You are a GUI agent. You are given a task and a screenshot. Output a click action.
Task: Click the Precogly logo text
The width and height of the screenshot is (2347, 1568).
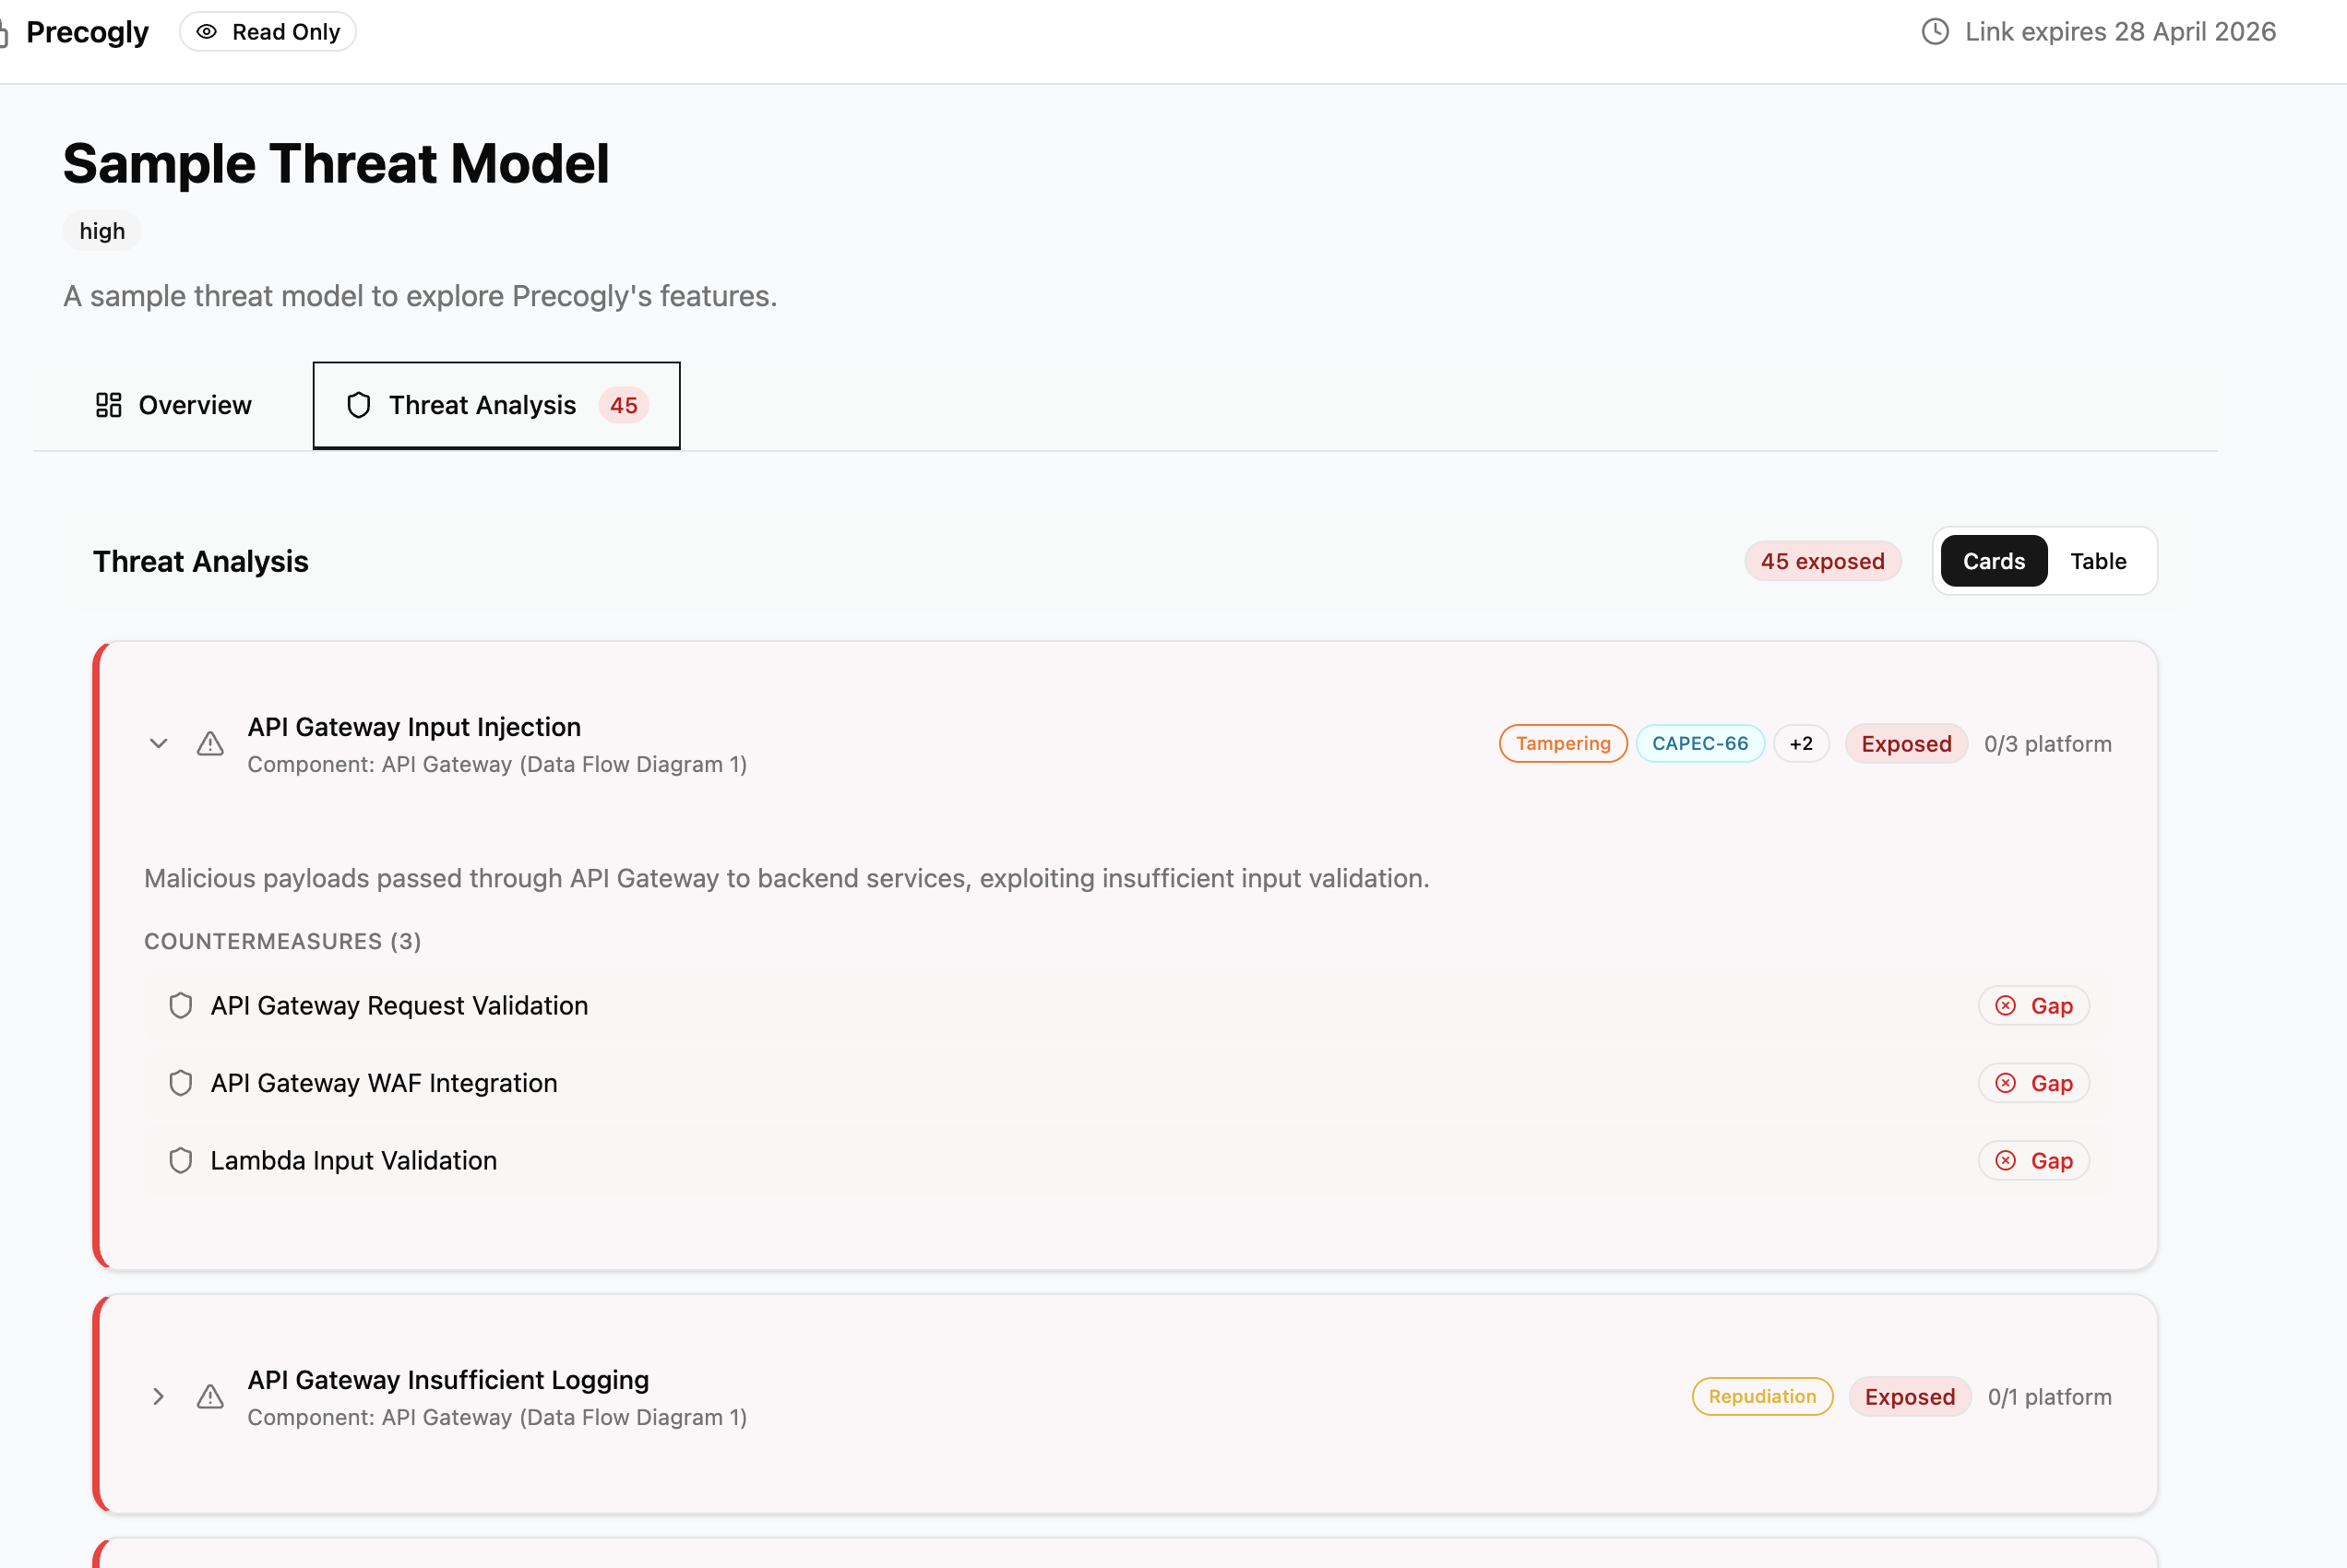[x=87, y=32]
